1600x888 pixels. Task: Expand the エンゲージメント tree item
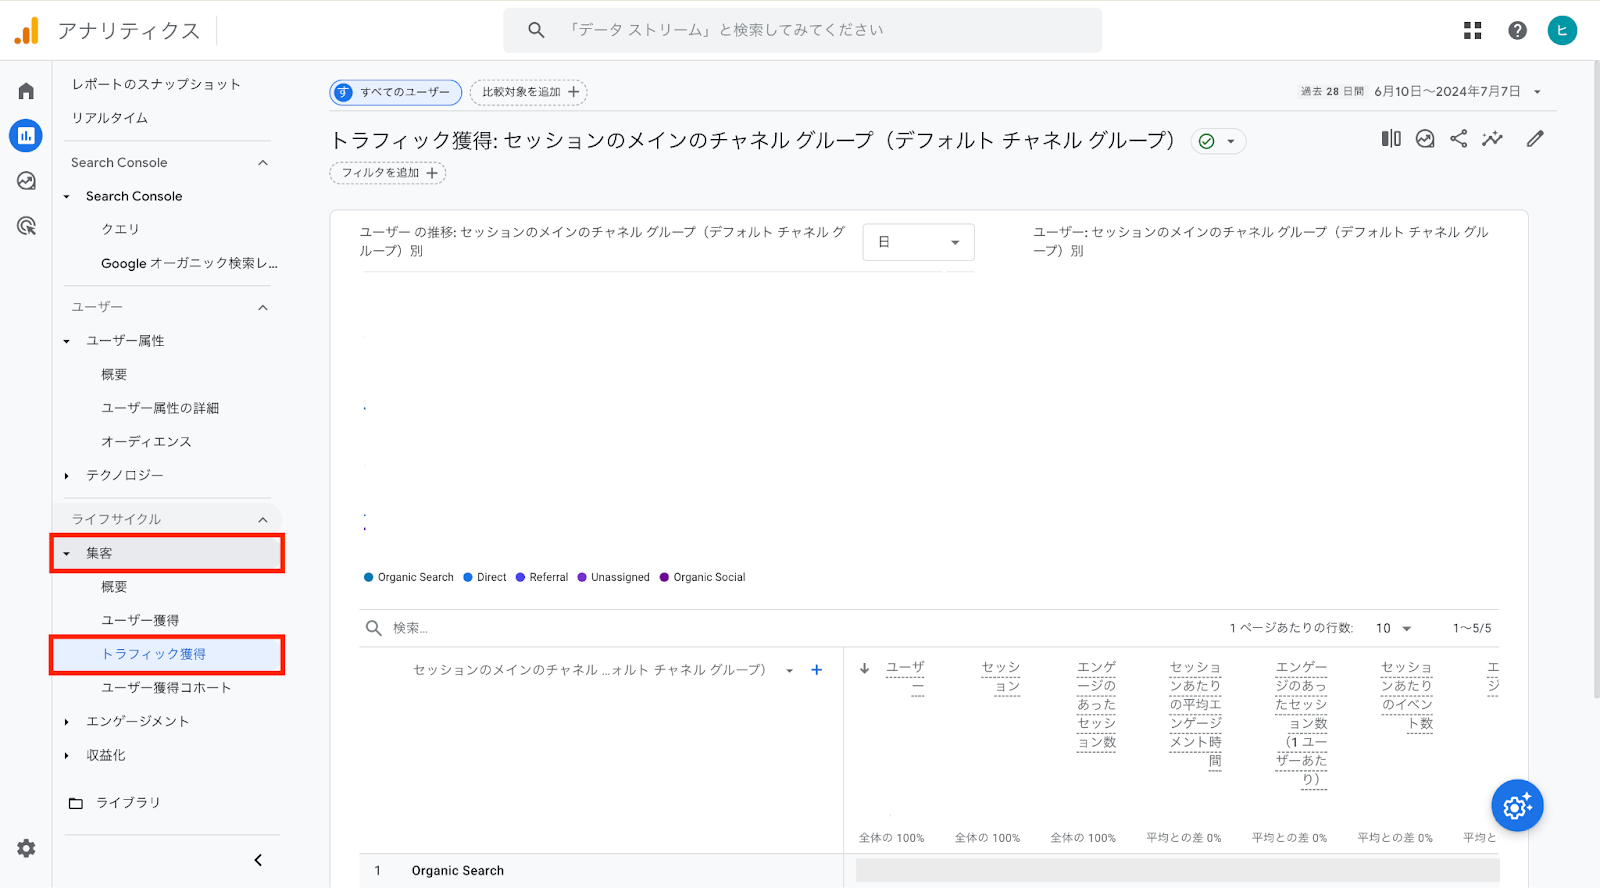pos(67,722)
